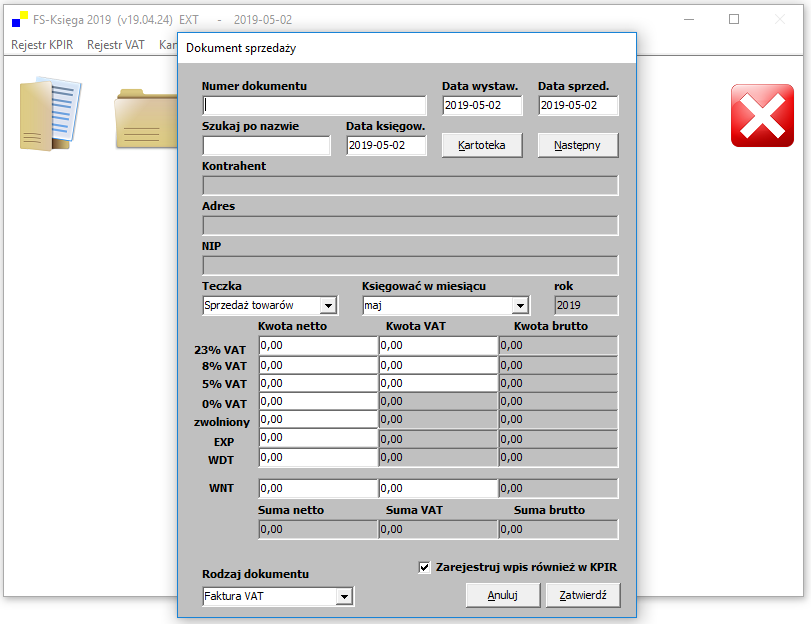Click the WNT Kwota VAT field
This screenshot has width=811, height=624.
click(x=438, y=488)
